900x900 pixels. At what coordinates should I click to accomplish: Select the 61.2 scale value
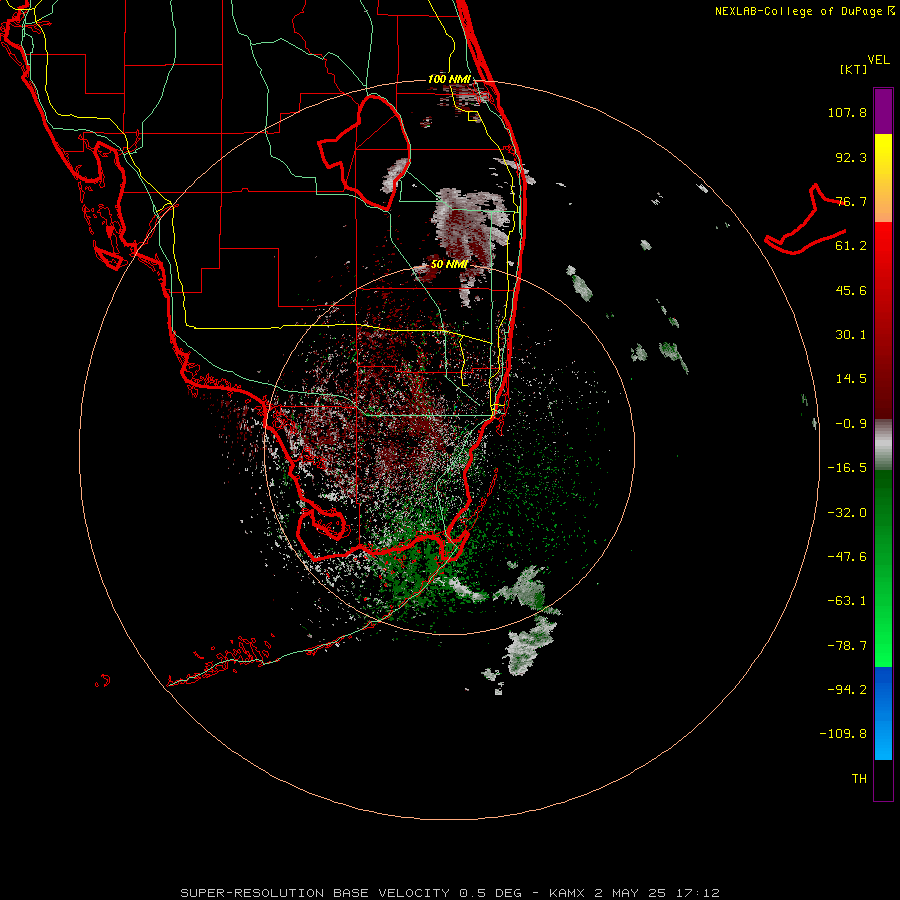point(851,246)
